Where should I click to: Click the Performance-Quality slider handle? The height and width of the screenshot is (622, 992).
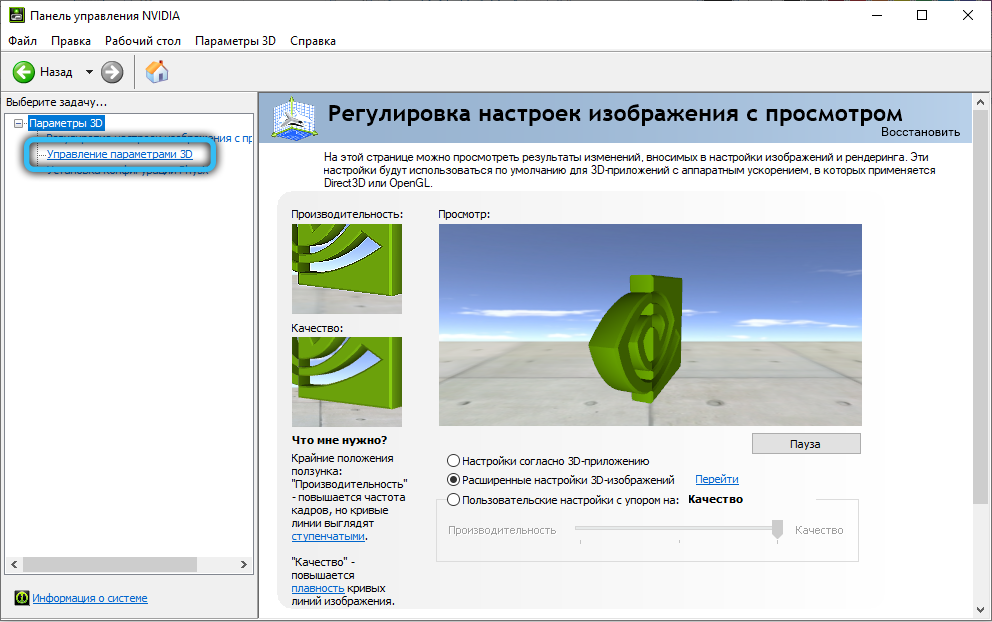tap(777, 530)
